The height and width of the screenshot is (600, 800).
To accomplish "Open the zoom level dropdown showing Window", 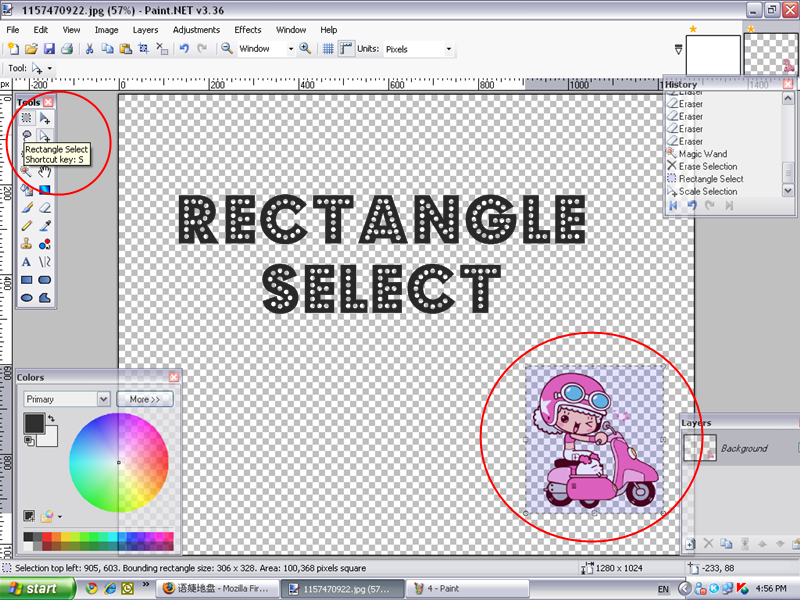I will pyautogui.click(x=291, y=48).
